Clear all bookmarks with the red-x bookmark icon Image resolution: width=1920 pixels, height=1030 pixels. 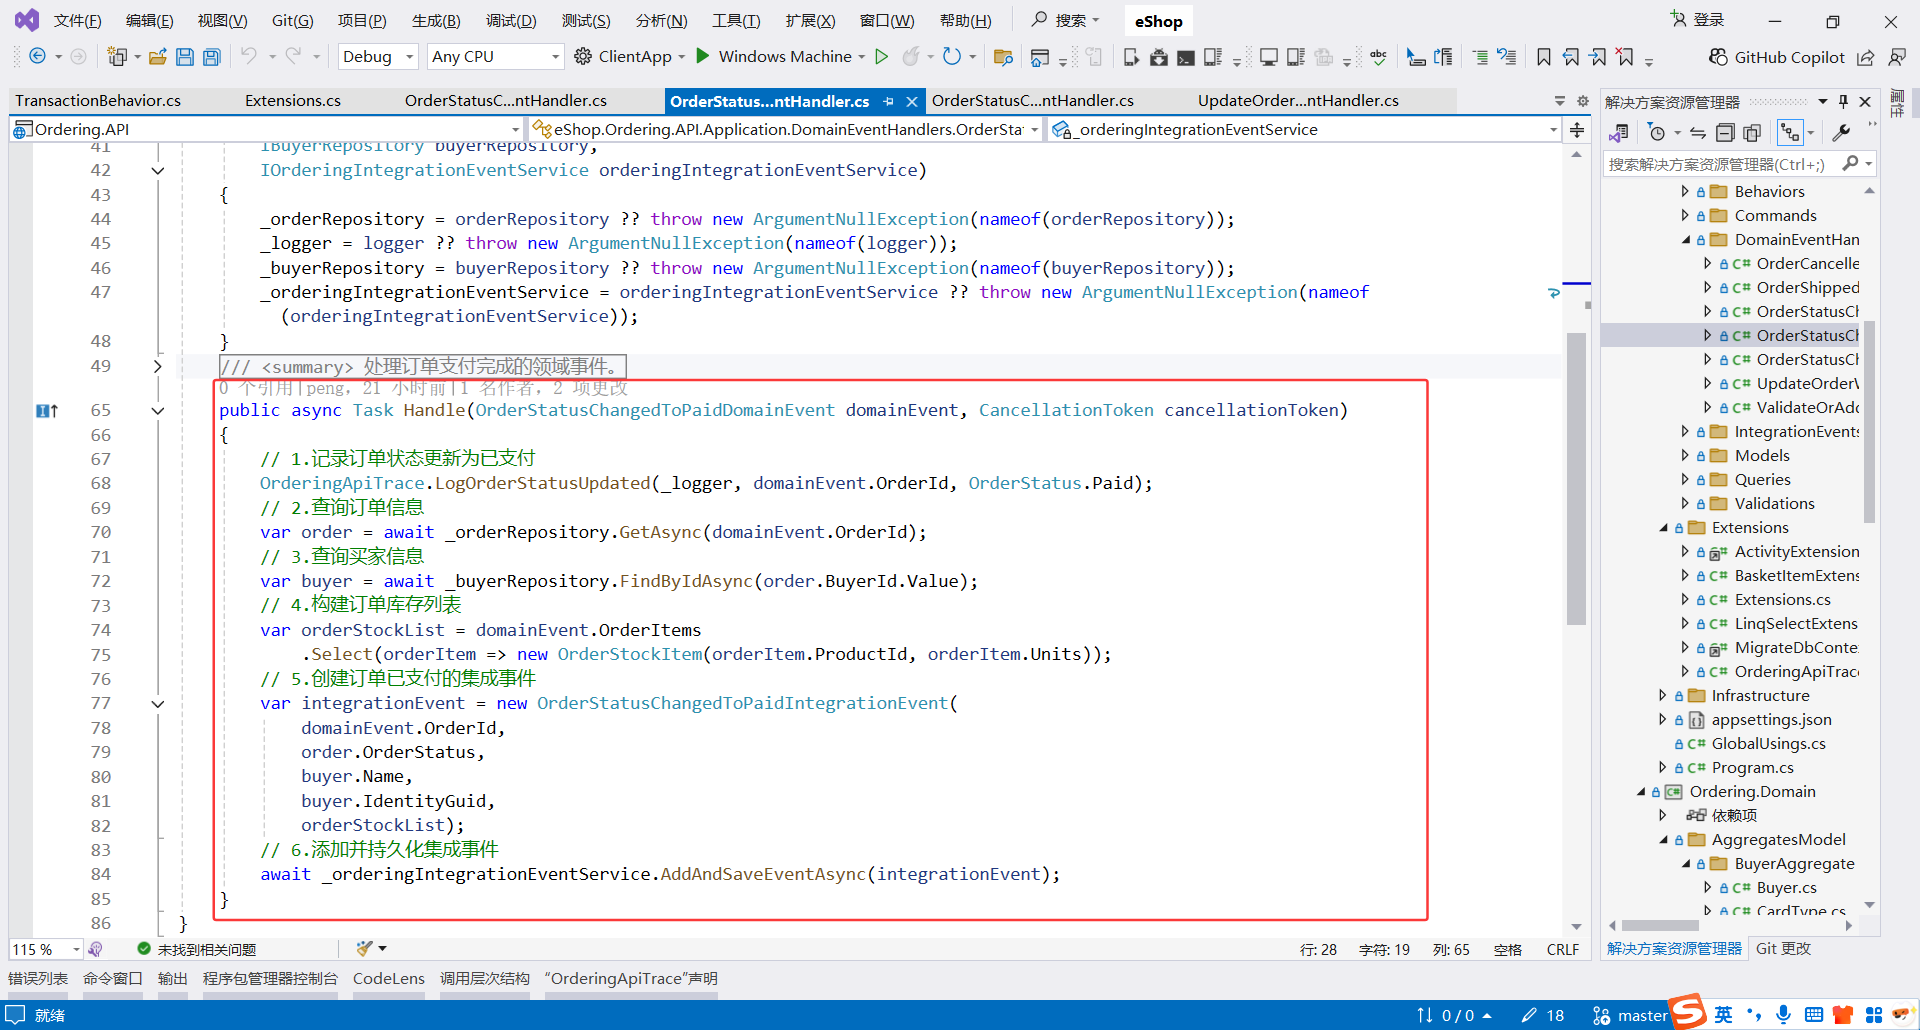1626,57
